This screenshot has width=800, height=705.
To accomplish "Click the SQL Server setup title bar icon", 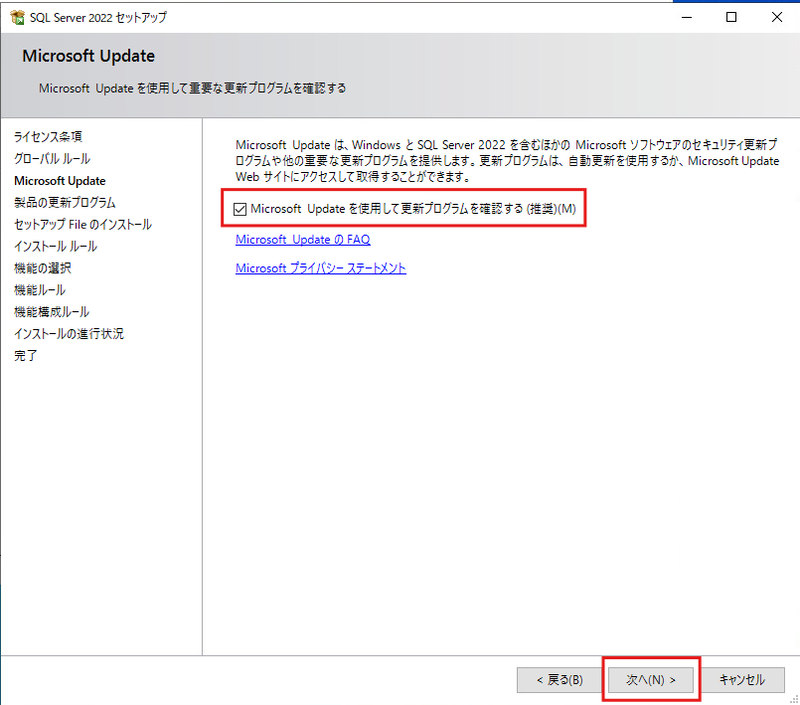I will point(17,17).
